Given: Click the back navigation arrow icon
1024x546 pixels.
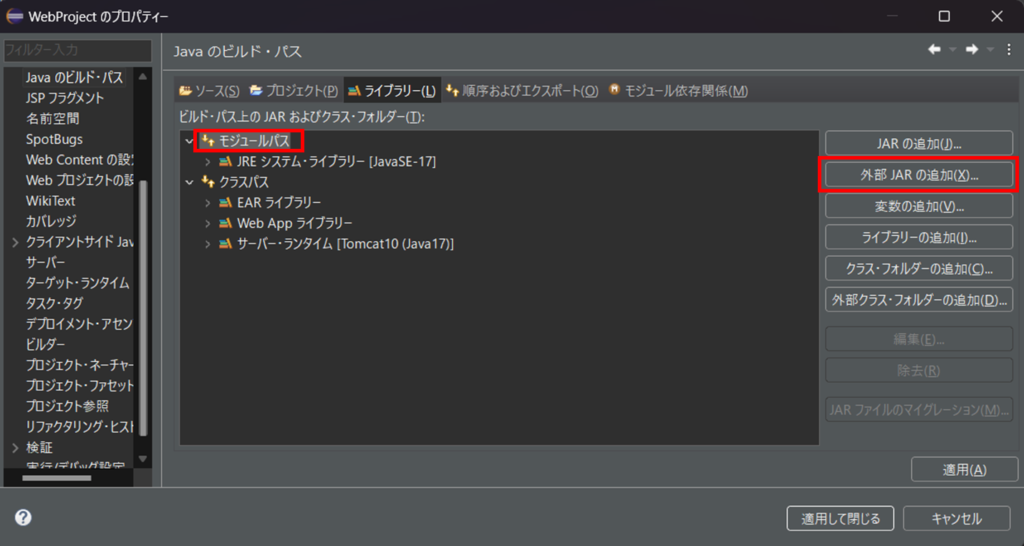Looking at the screenshot, I should pos(934,50).
